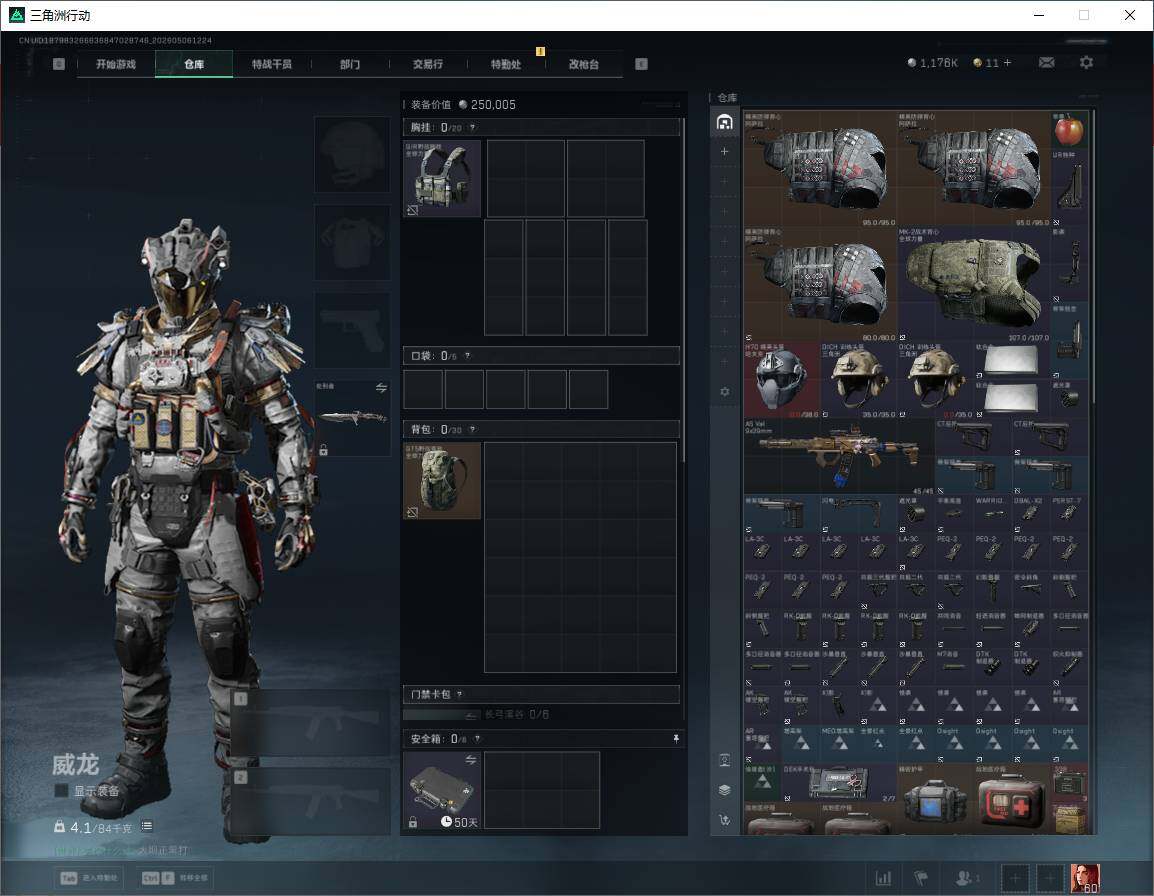This screenshot has width=1154, height=896.
Task: Open the 口袋 help question mark
Action: 467,356
